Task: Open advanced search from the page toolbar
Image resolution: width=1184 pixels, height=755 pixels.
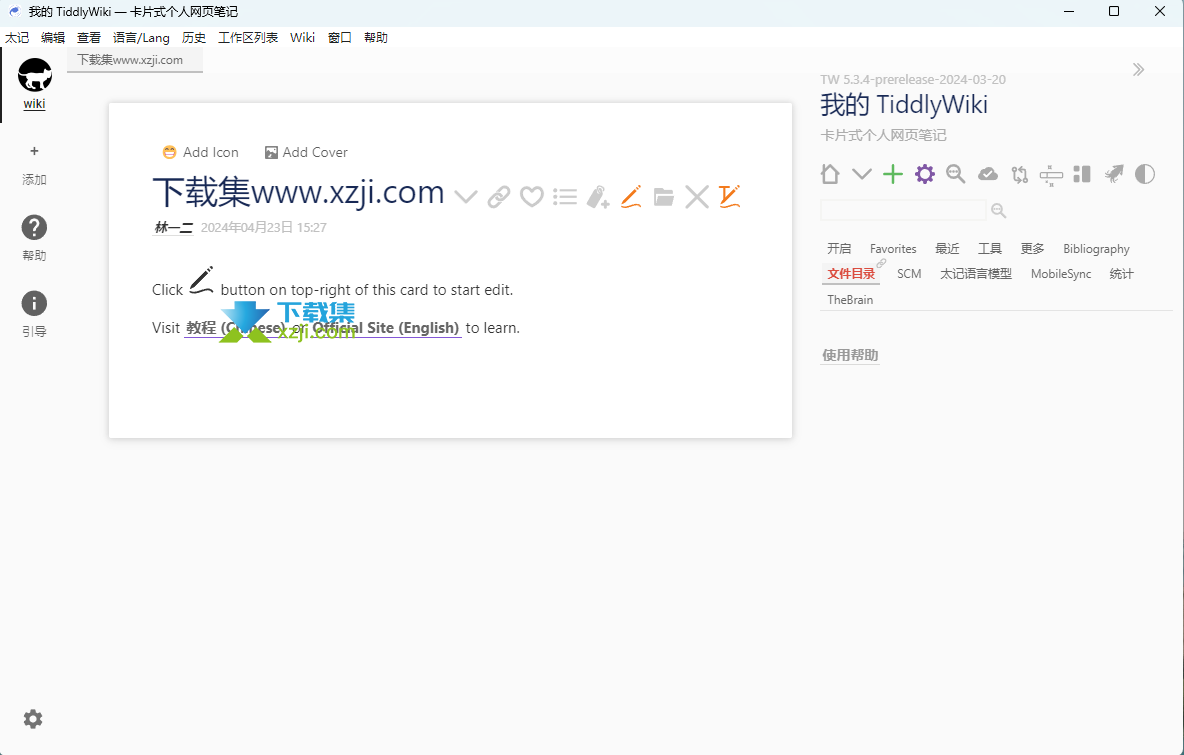Action: click(x=956, y=174)
